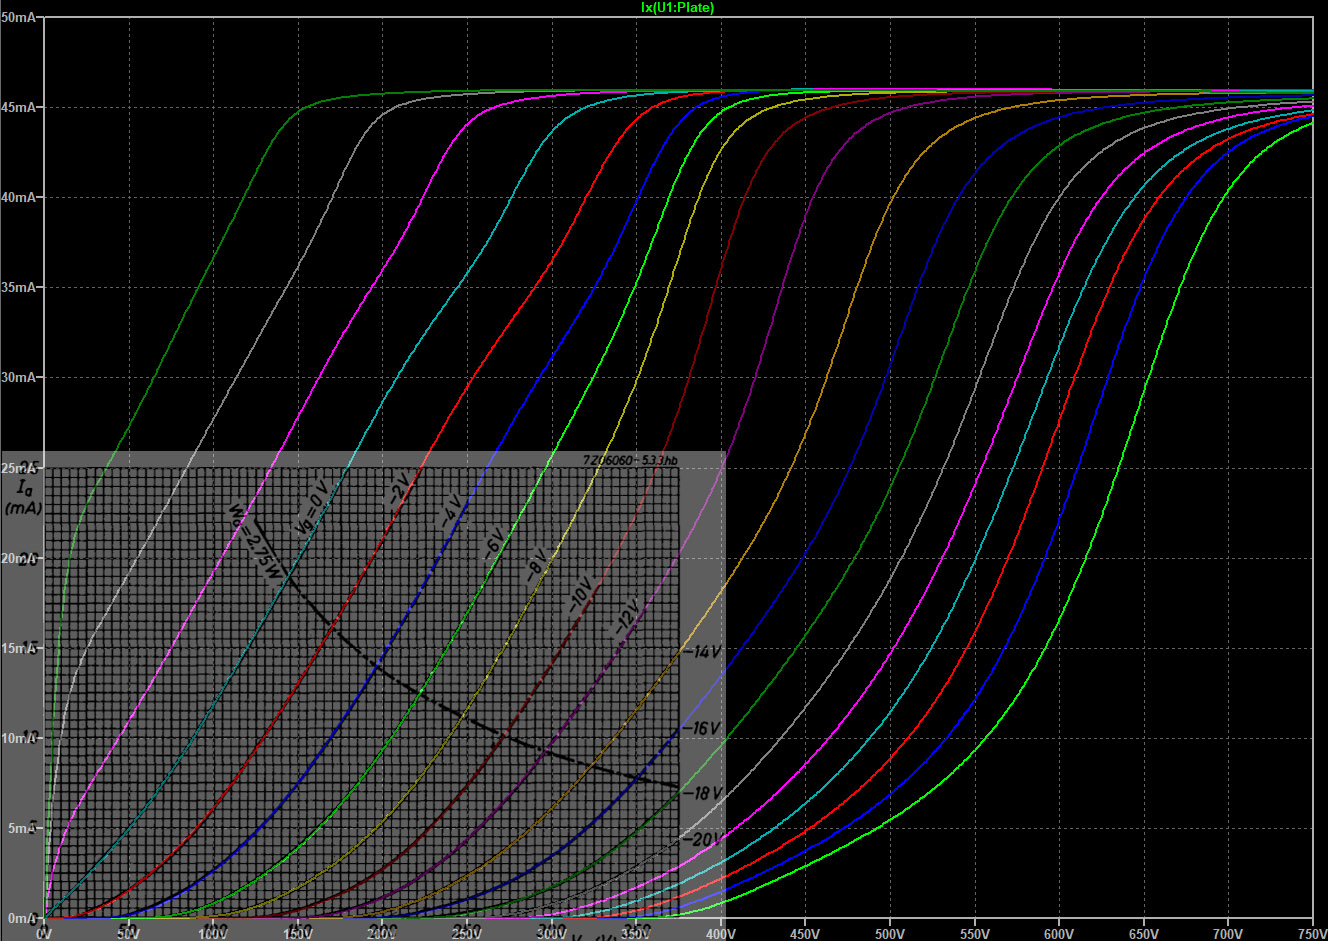Click the -20V grid voltage label
The image size is (1328, 941).
pyautogui.click(x=704, y=840)
